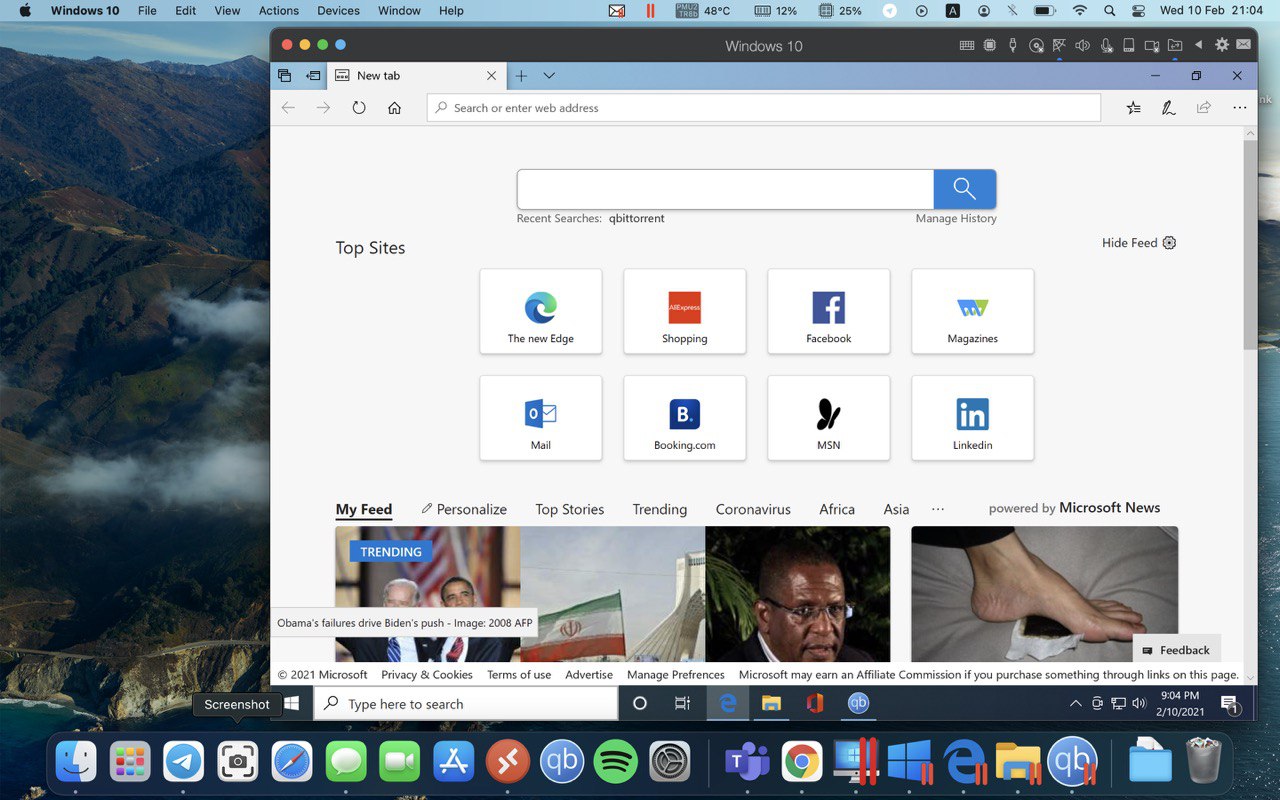Open Microsoft Teams from the Dock
1280x800 pixels.
pyautogui.click(x=747, y=763)
